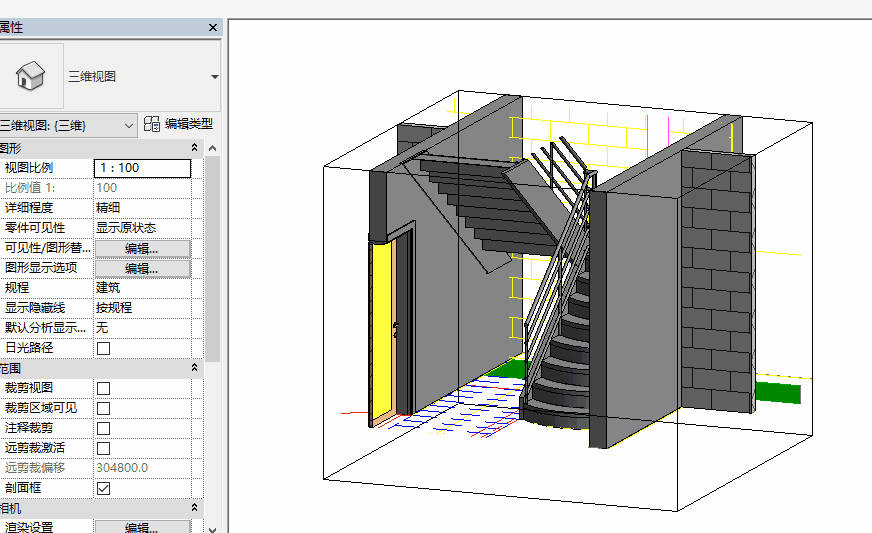This screenshot has width=872, height=533.
Task: Collapse the 范围 section
Action: 194,368
